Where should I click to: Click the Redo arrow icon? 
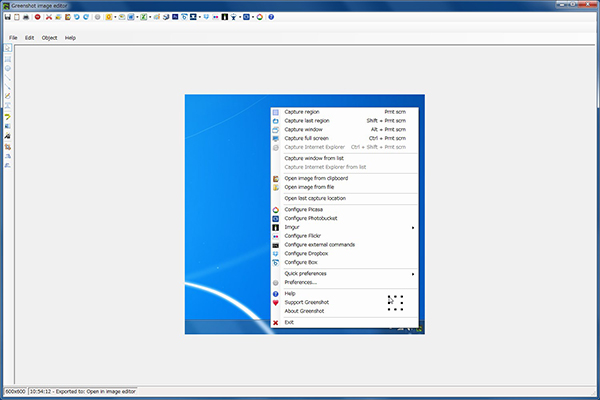[x=86, y=17]
